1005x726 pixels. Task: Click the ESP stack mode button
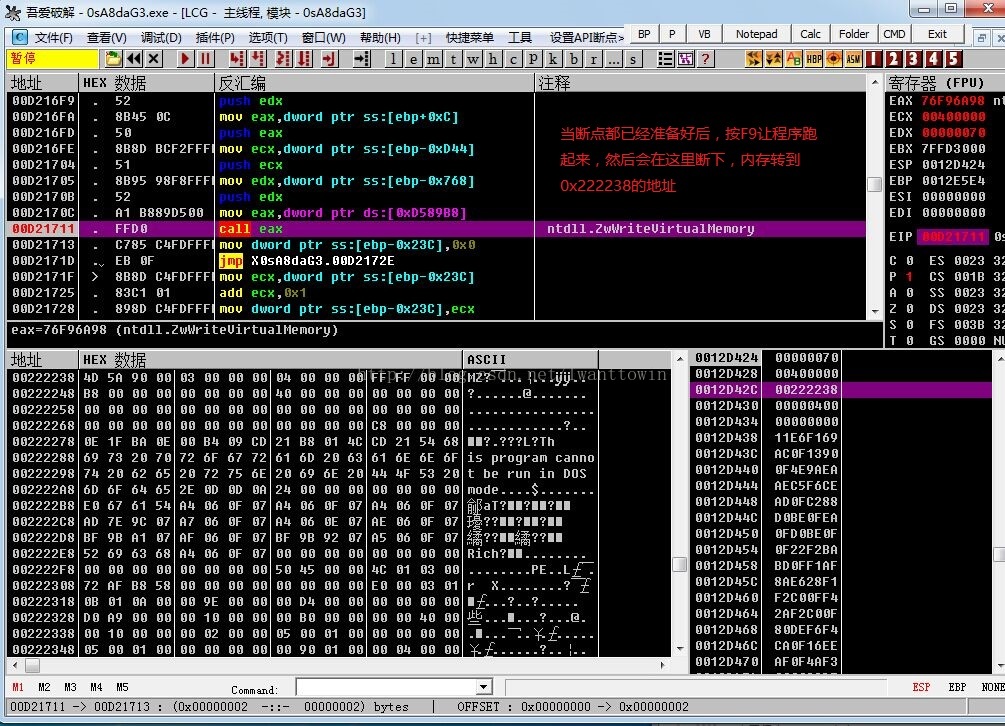pos(921,687)
